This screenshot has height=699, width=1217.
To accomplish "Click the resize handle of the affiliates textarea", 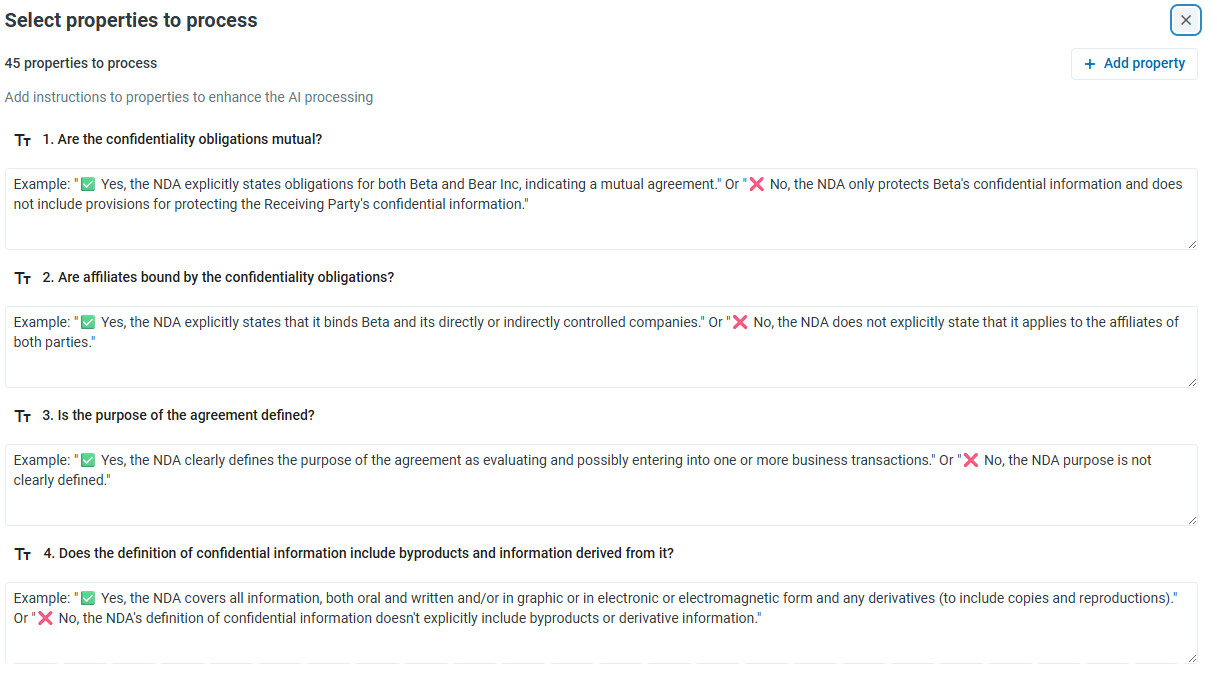I will coord(1191,381).
